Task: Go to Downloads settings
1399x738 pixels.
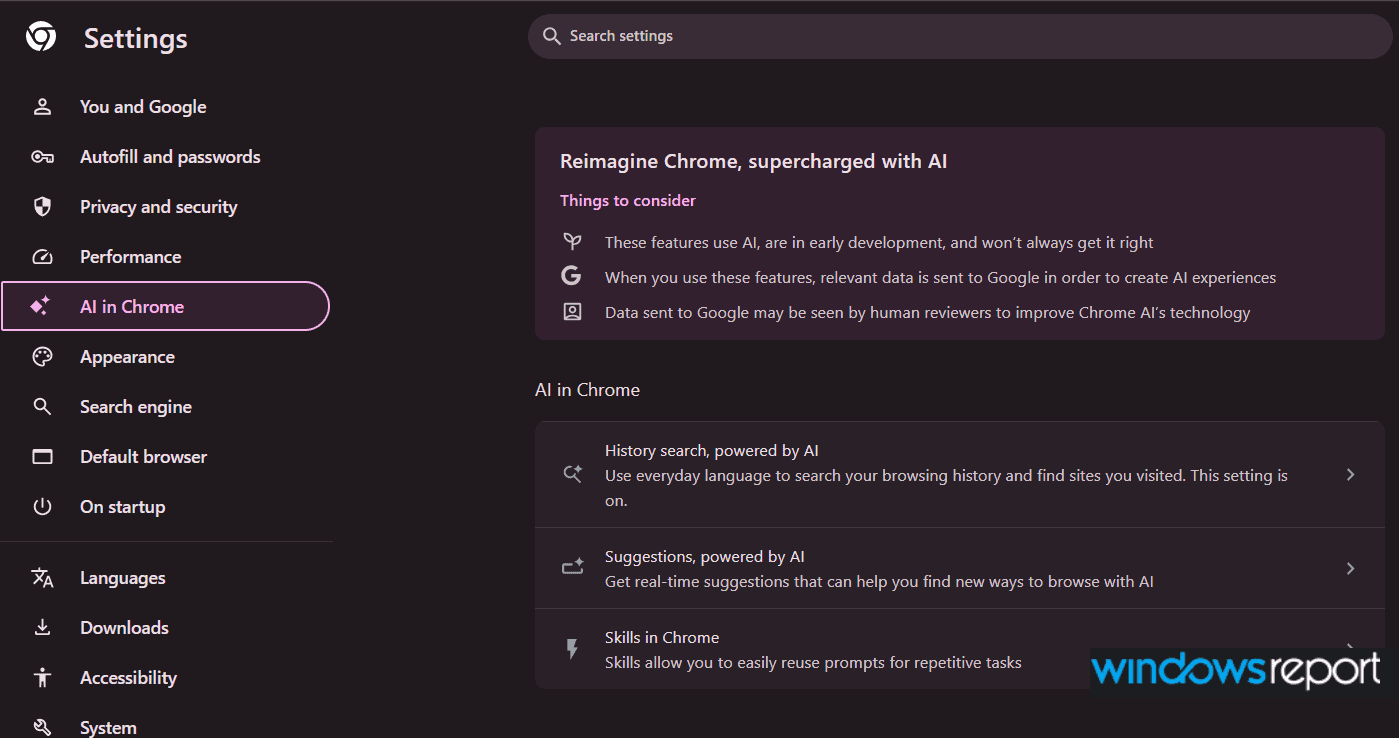Action: [165, 628]
